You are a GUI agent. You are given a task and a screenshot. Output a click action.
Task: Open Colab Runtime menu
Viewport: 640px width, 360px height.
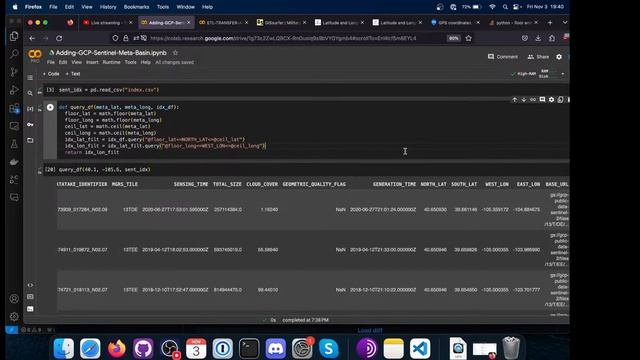pos(111,62)
